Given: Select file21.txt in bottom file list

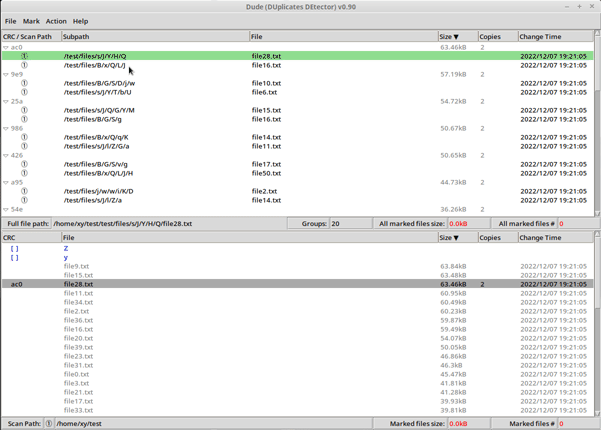Looking at the screenshot, I should [x=78, y=392].
